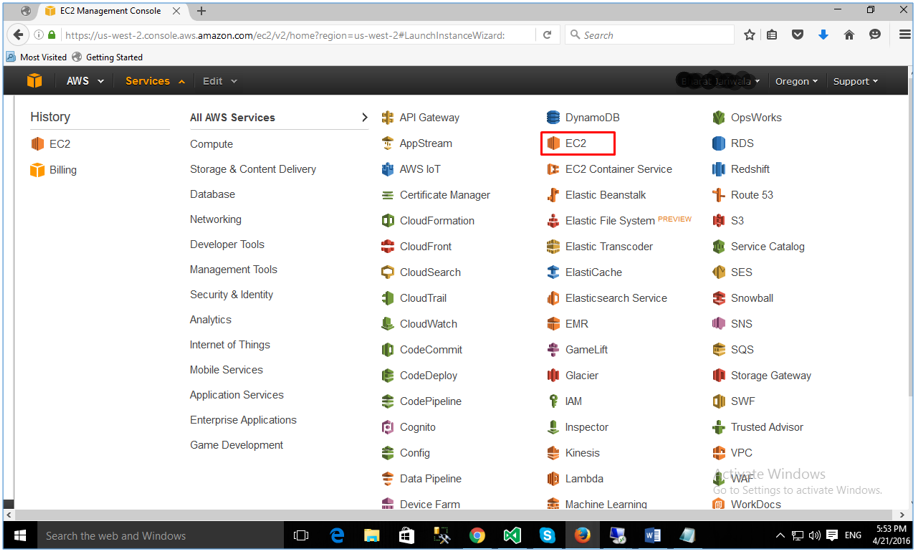Open the account name dropdown

tap(719, 81)
